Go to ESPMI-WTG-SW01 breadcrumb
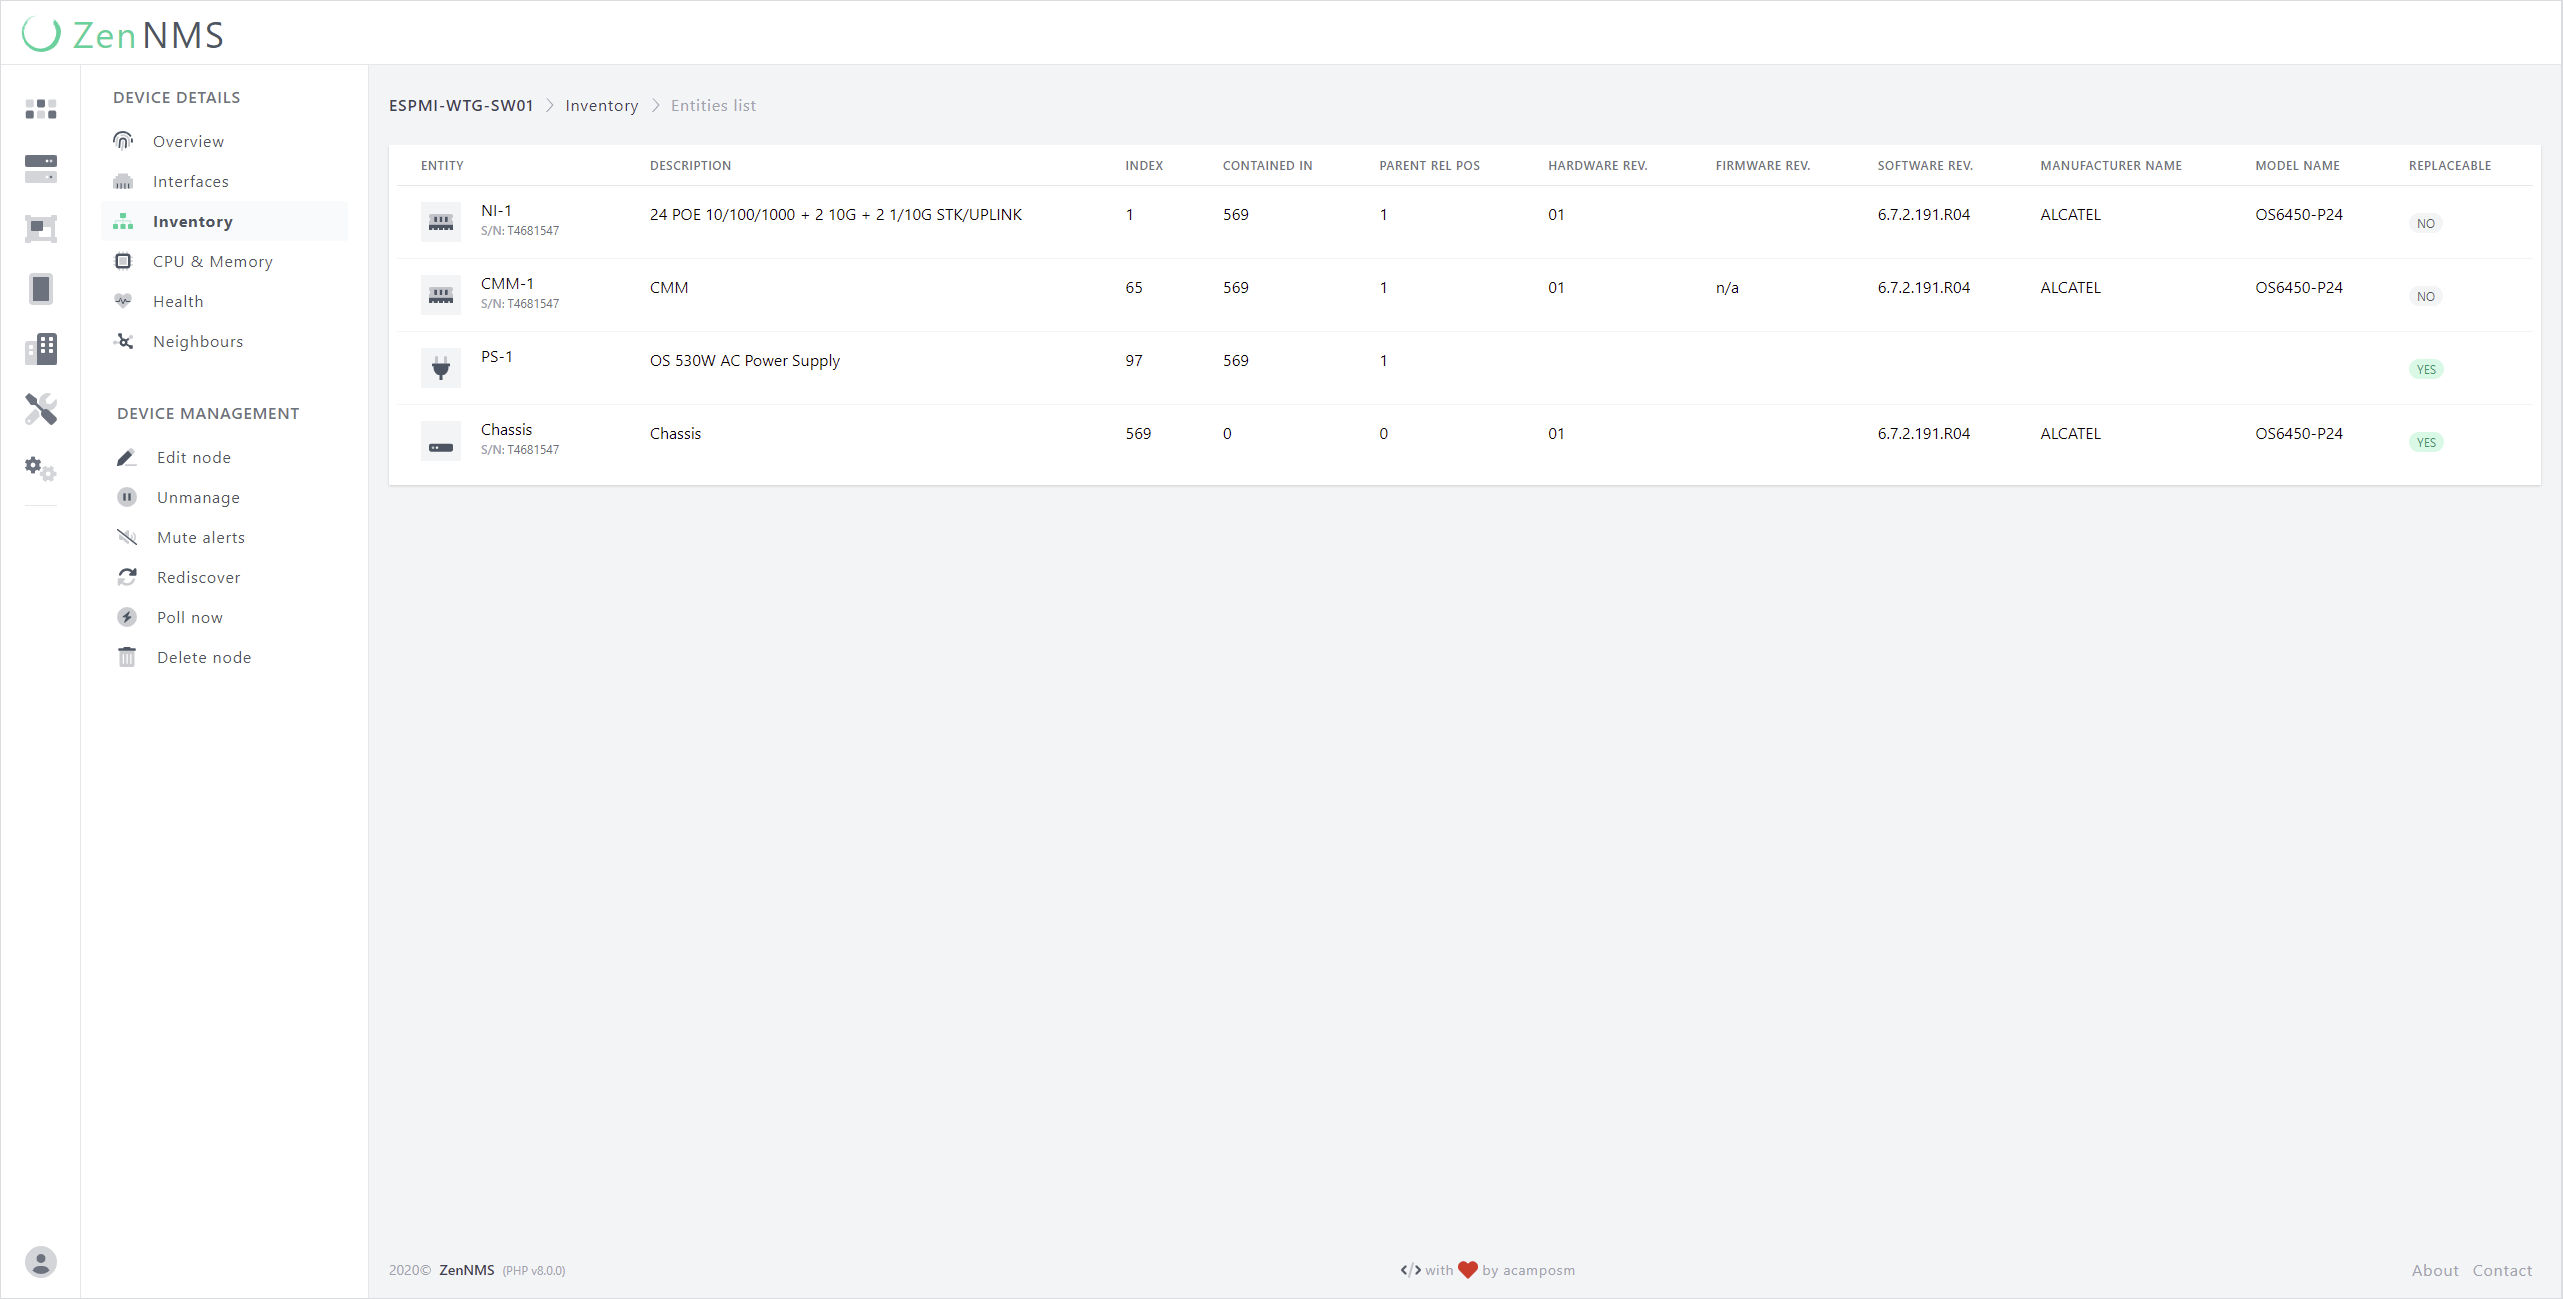2563x1299 pixels. (461, 106)
